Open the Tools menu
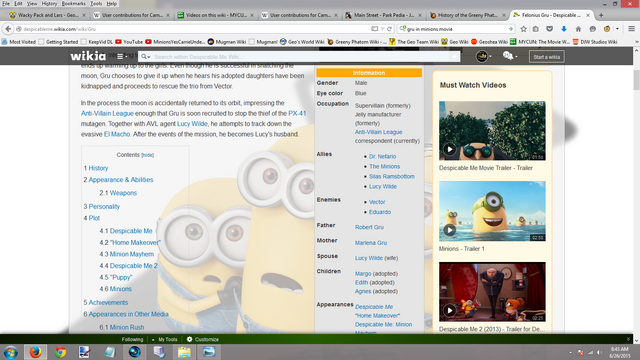 pos(96,4)
